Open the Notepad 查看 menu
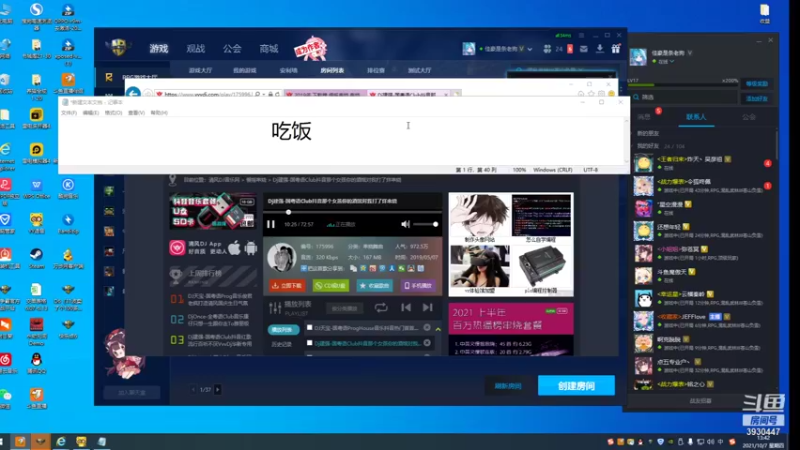This screenshot has width=800, height=450. coord(136,113)
